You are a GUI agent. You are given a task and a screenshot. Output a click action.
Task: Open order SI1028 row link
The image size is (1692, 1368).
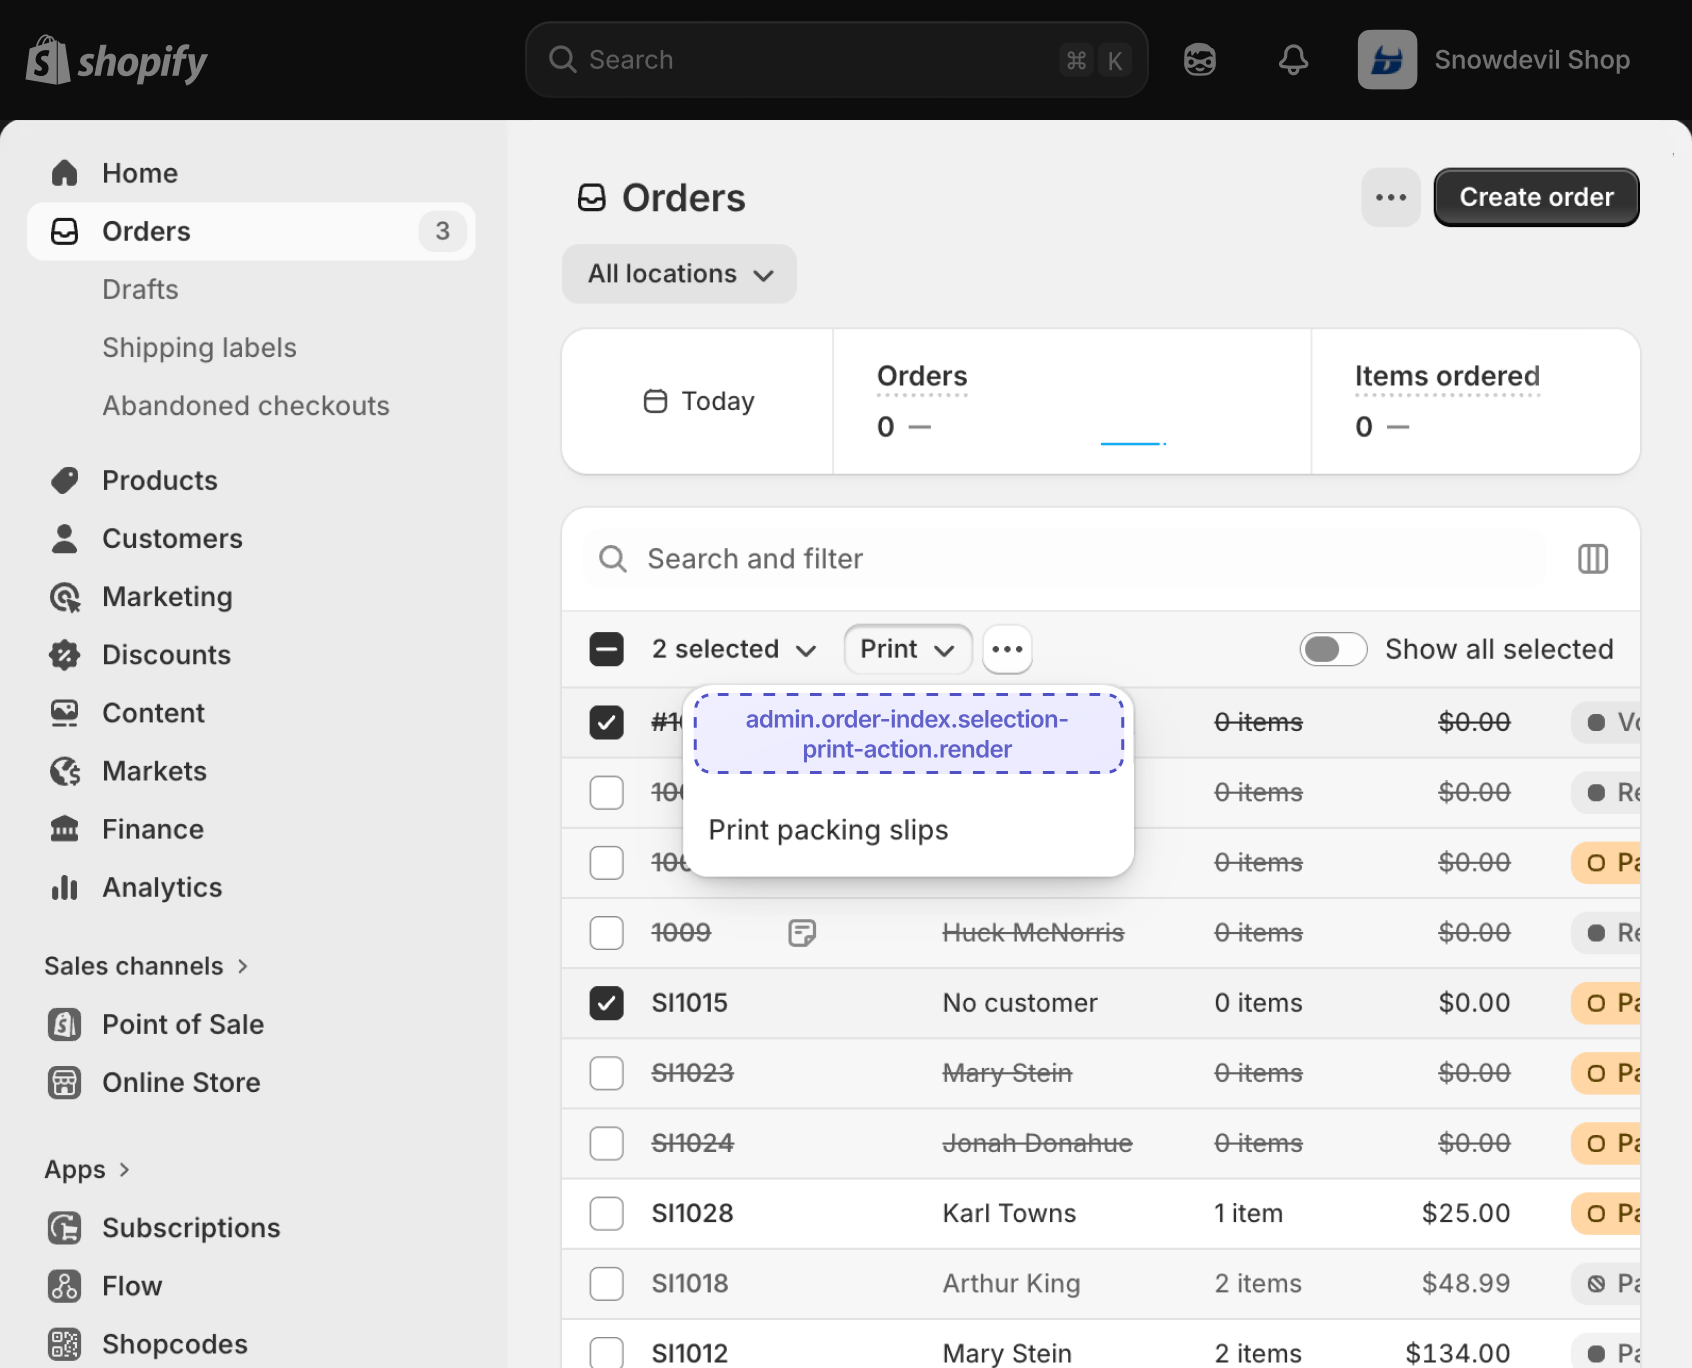coord(693,1213)
